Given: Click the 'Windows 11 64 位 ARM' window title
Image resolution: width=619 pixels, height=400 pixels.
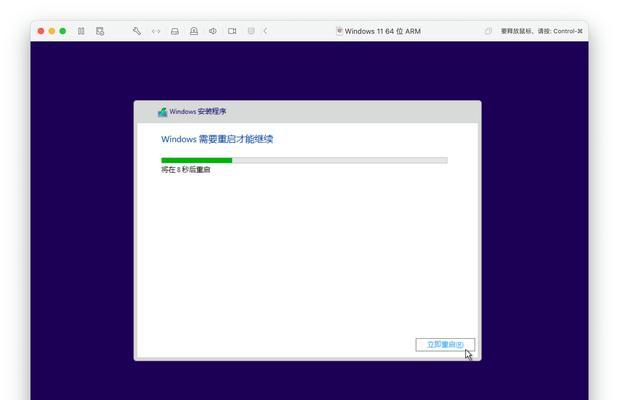Looking at the screenshot, I should (x=383, y=31).
